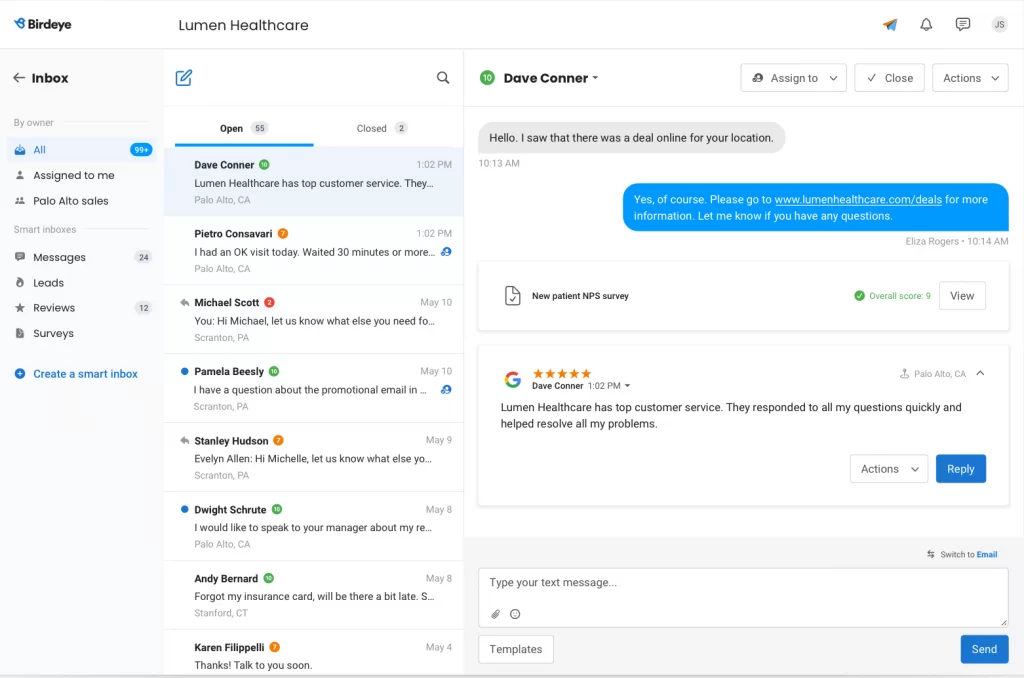The height and width of the screenshot is (678, 1024).
Task: Close the conversation with Close button
Action: (x=889, y=78)
